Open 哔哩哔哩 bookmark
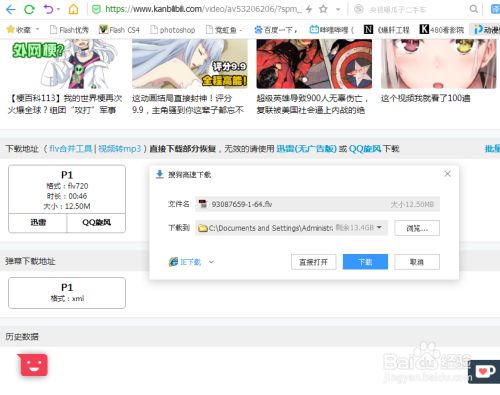The image size is (500, 395). click(x=332, y=30)
